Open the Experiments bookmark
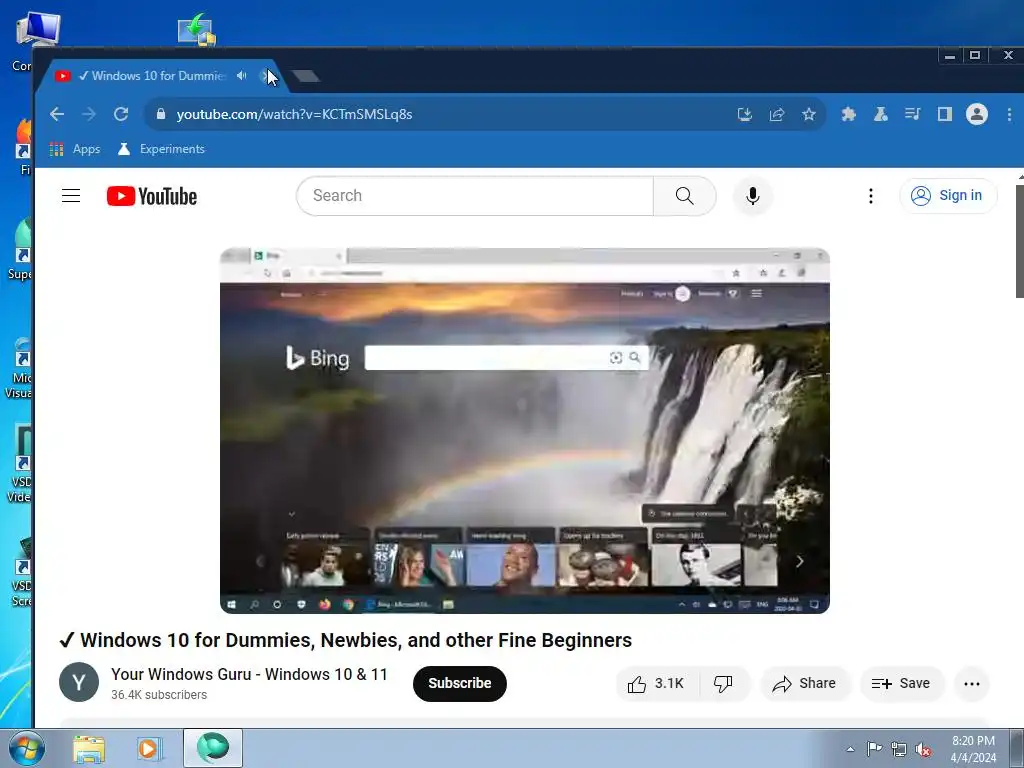This screenshot has height=768, width=1024. [x=161, y=149]
